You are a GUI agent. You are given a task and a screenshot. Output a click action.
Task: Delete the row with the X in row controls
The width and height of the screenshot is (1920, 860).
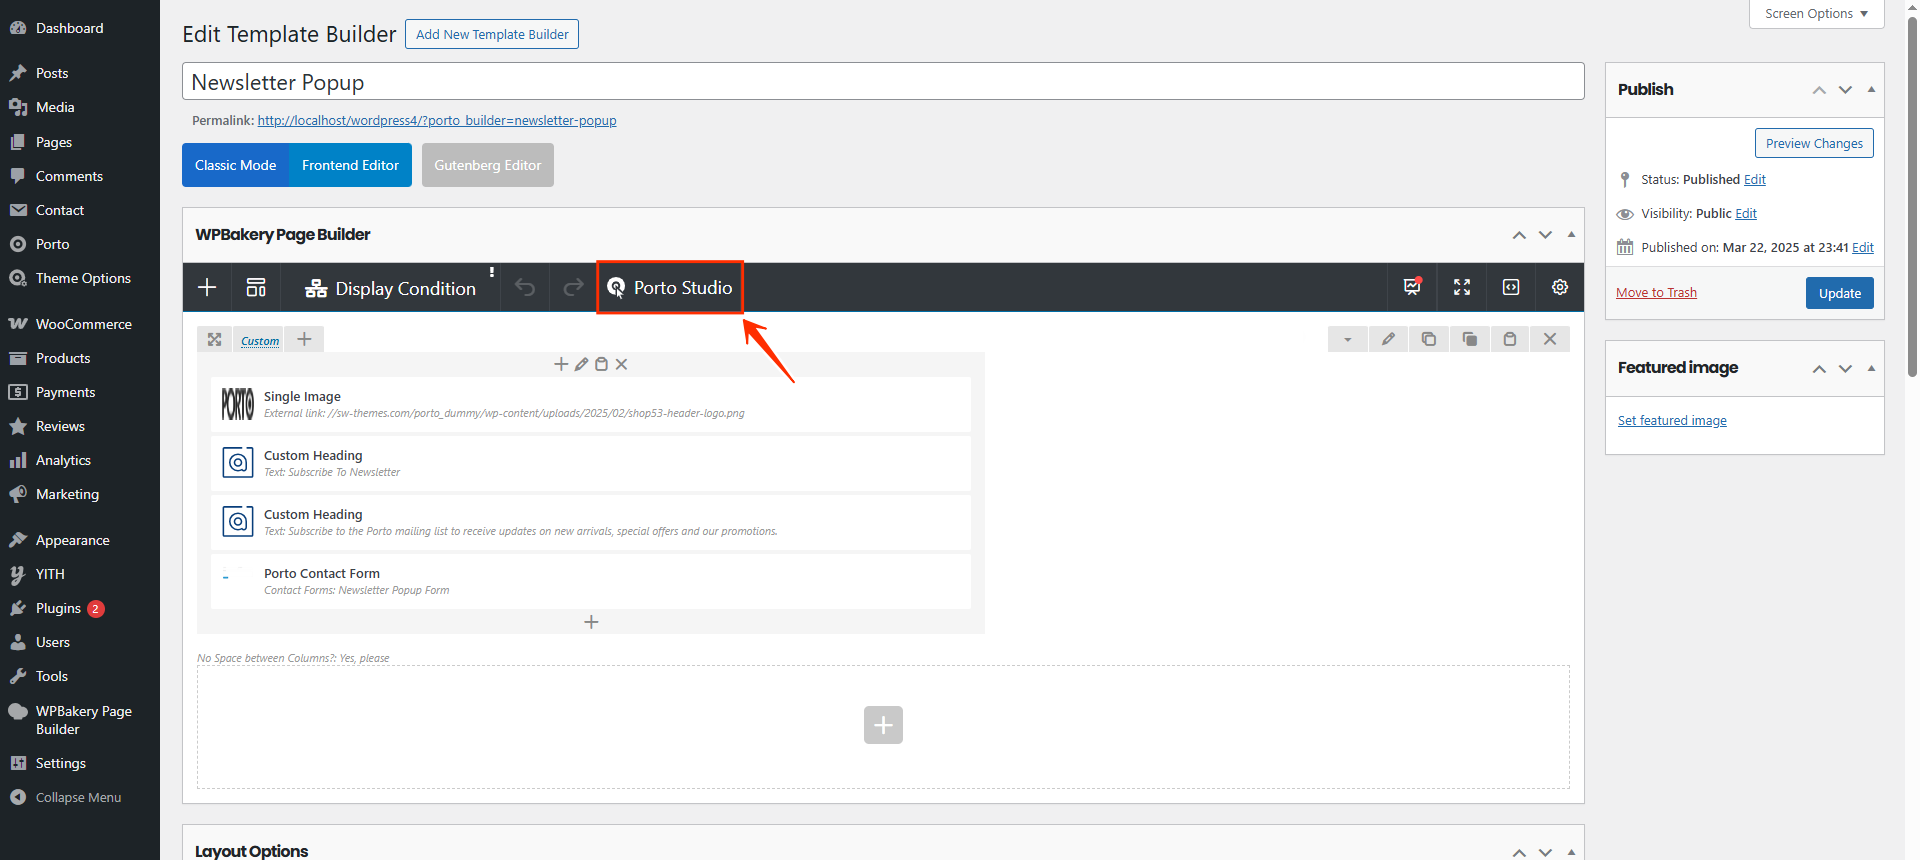click(x=1550, y=339)
